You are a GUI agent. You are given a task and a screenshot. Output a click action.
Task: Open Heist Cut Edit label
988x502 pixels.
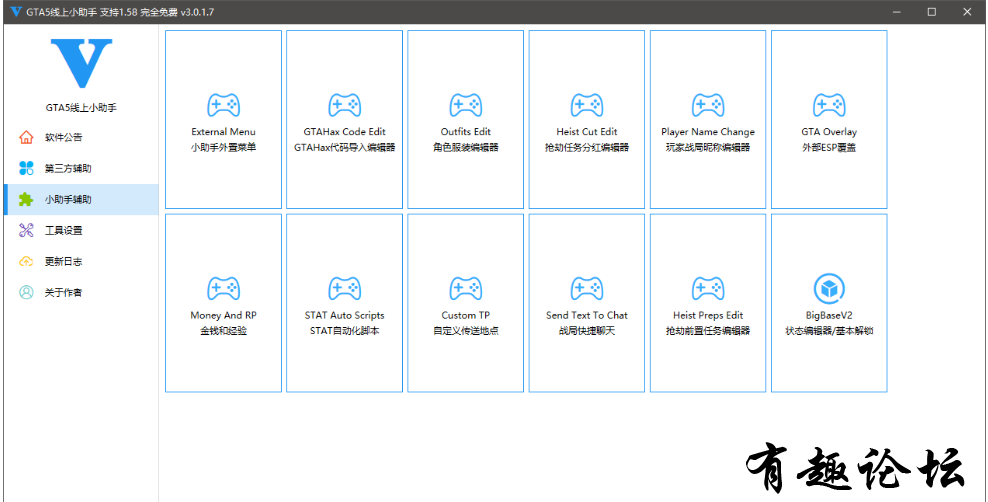point(587,132)
